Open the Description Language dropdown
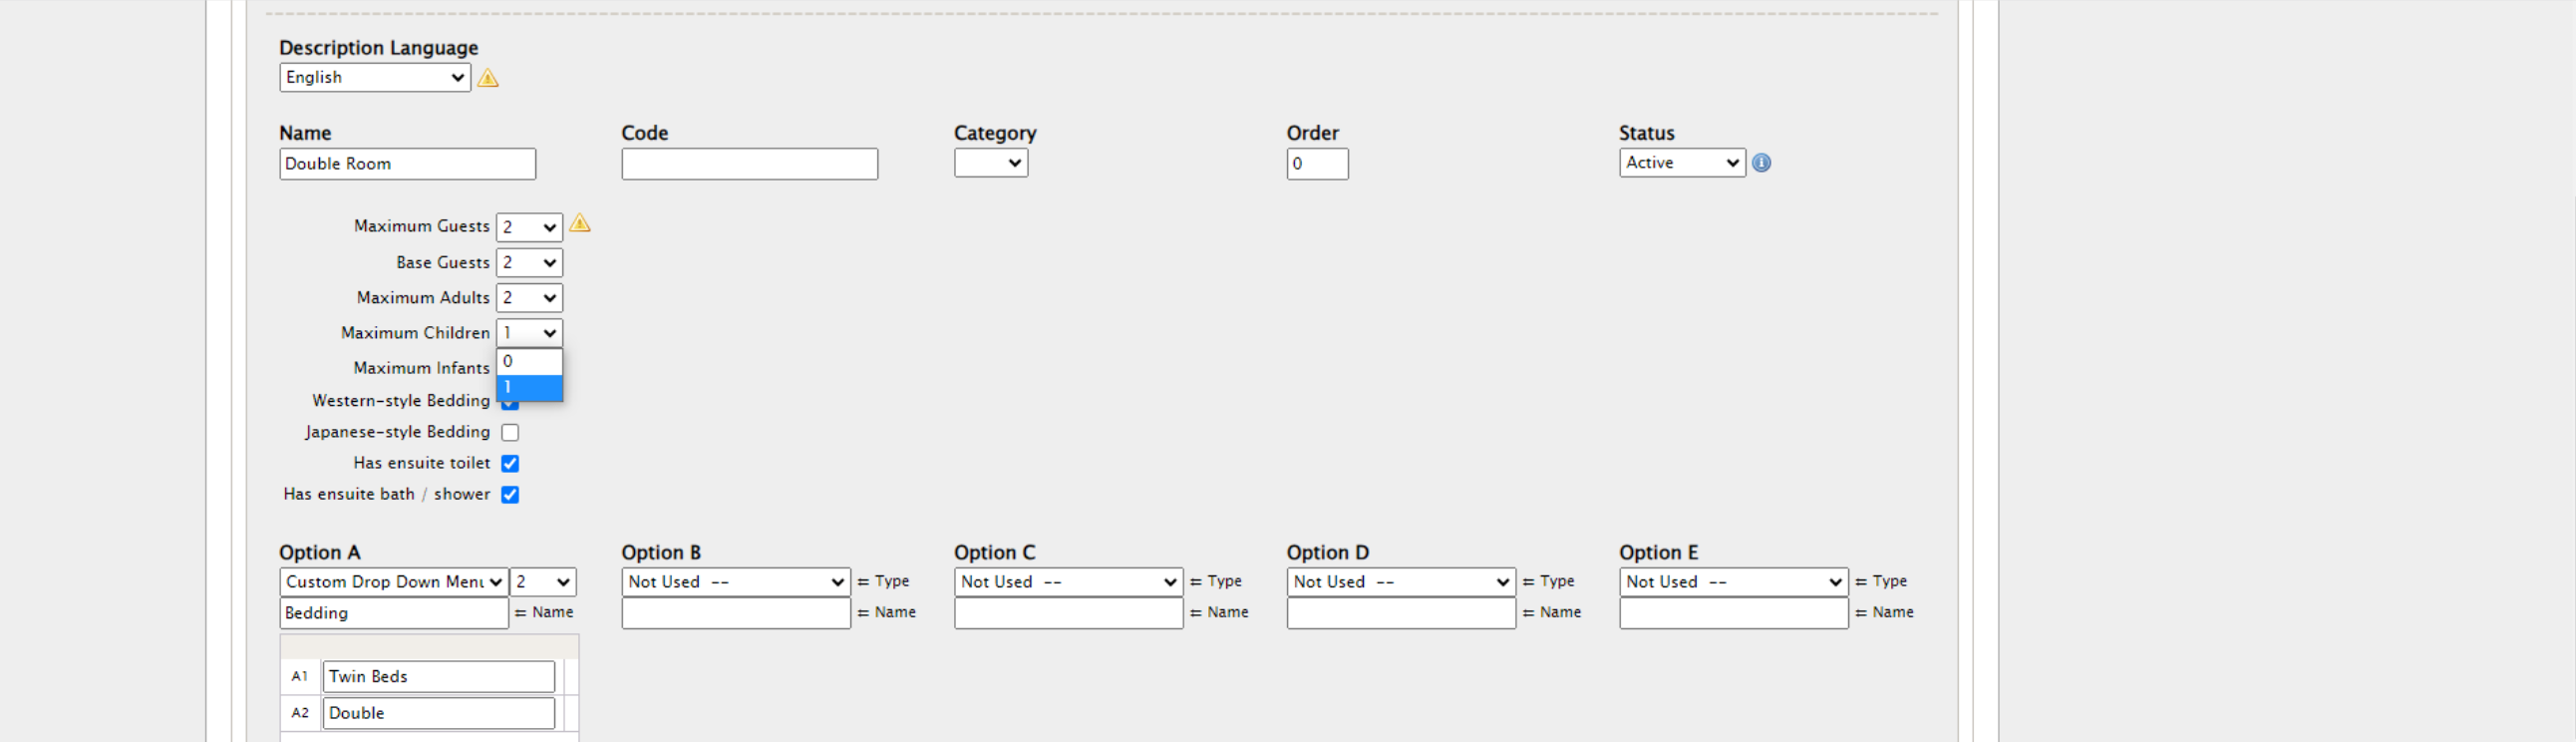 [x=375, y=78]
